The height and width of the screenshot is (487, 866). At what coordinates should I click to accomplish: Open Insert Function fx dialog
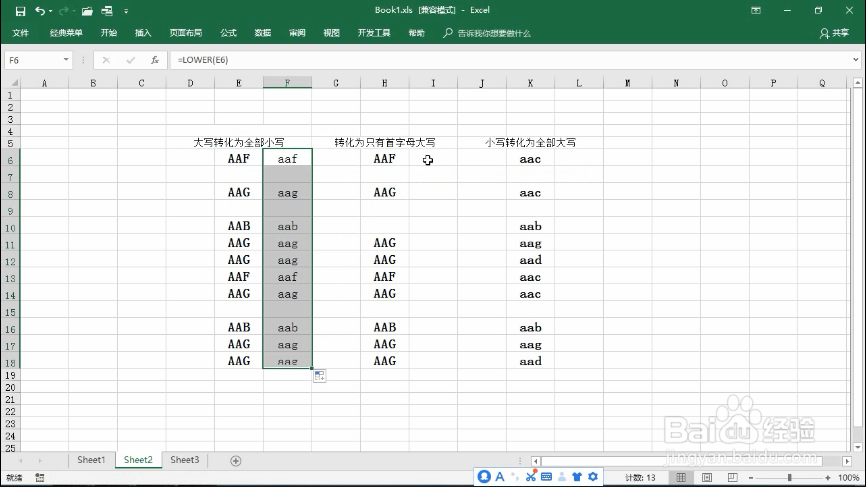click(x=155, y=60)
